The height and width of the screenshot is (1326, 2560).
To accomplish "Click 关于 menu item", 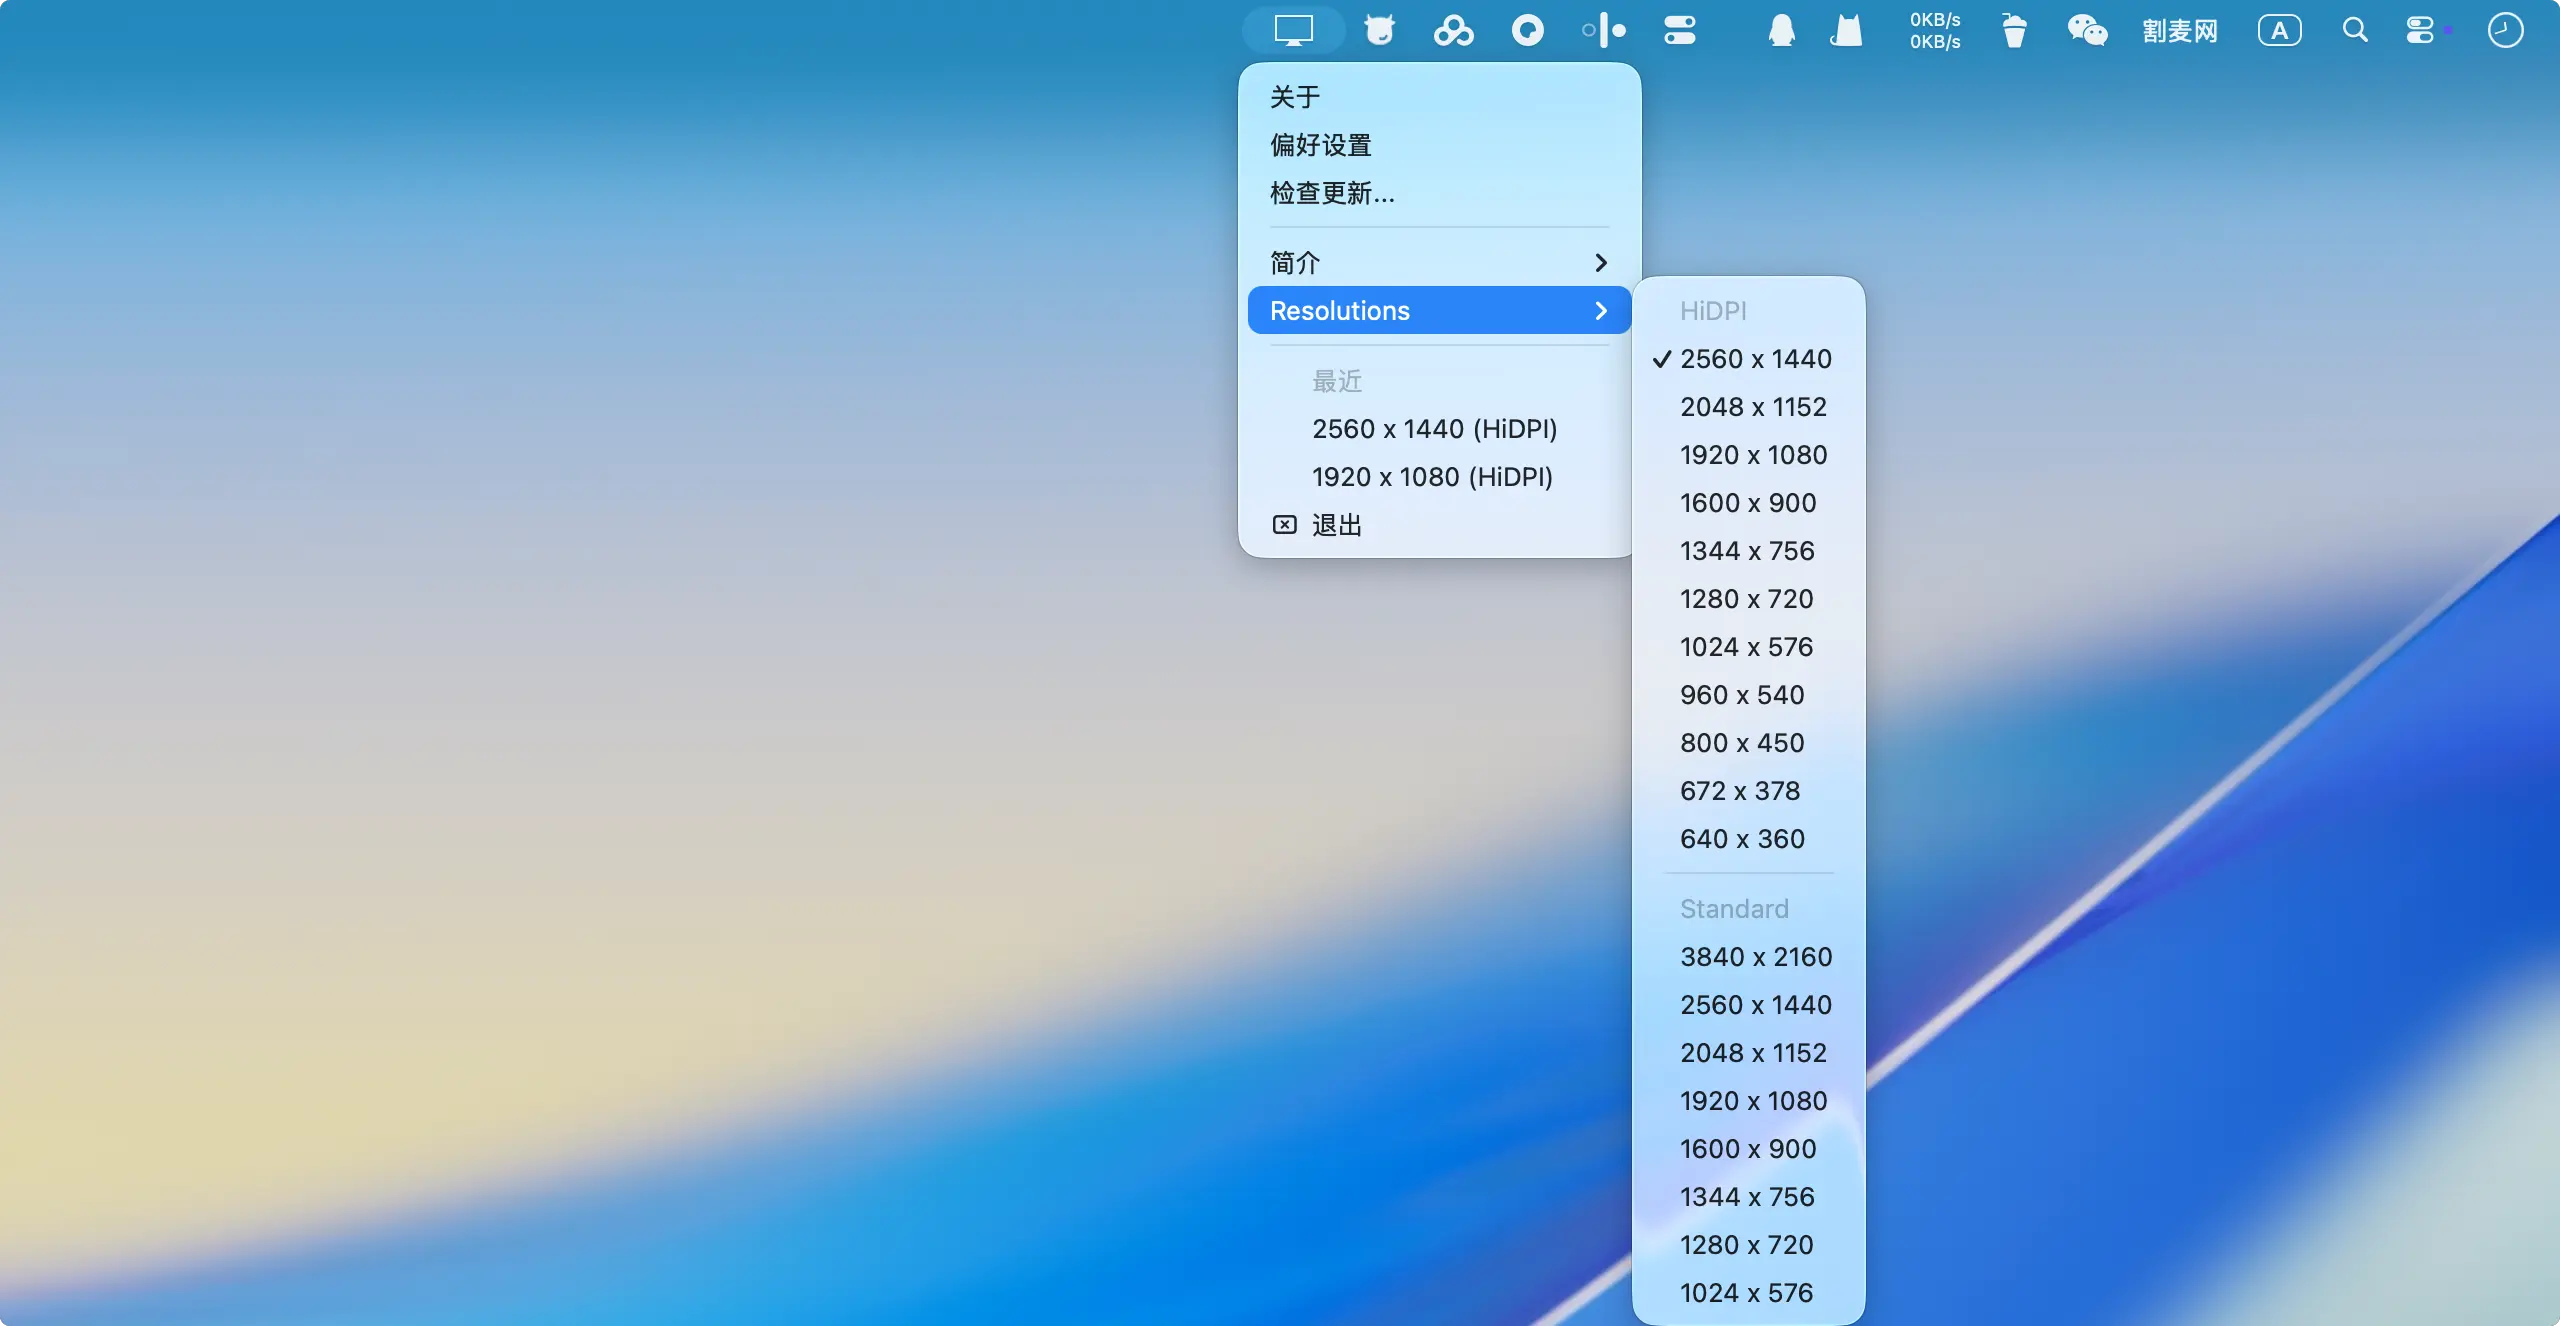I will click(x=1295, y=97).
